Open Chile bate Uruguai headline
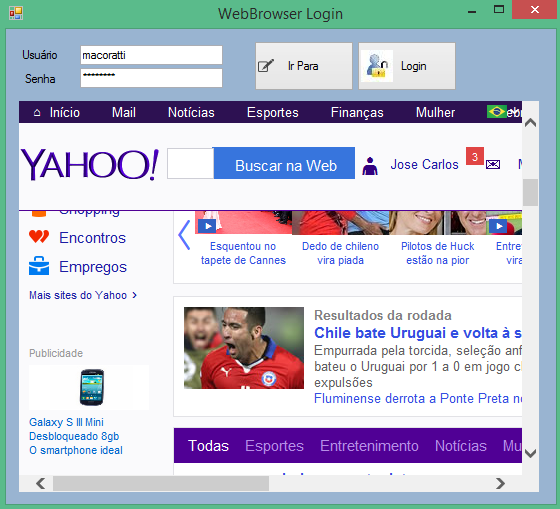The height and width of the screenshot is (509, 560). 418,333
